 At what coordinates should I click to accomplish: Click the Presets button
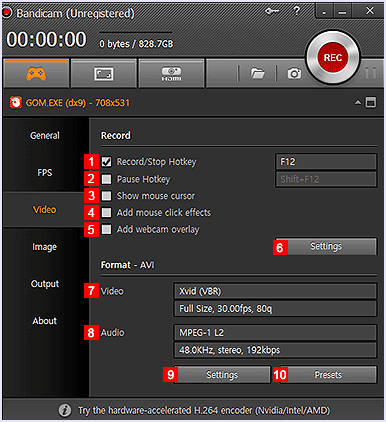click(328, 375)
